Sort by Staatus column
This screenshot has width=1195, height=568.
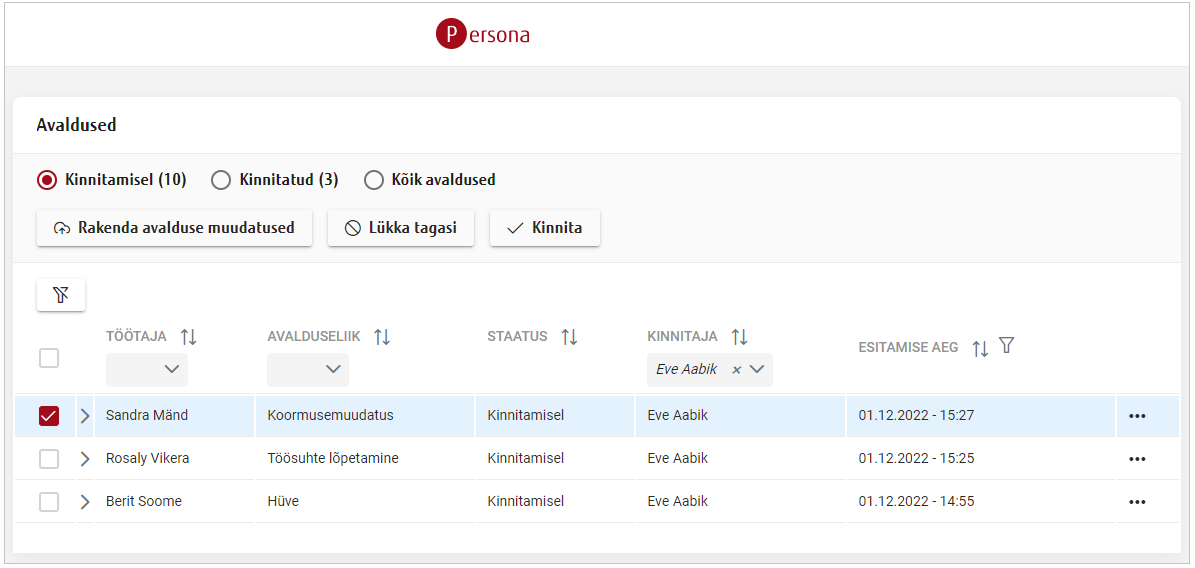pos(569,337)
